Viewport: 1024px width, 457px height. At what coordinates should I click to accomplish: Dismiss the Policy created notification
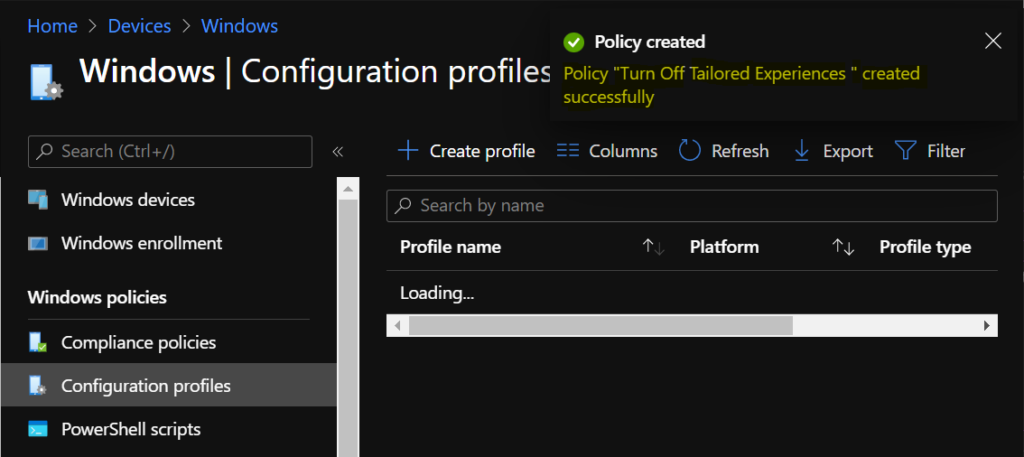(x=993, y=41)
